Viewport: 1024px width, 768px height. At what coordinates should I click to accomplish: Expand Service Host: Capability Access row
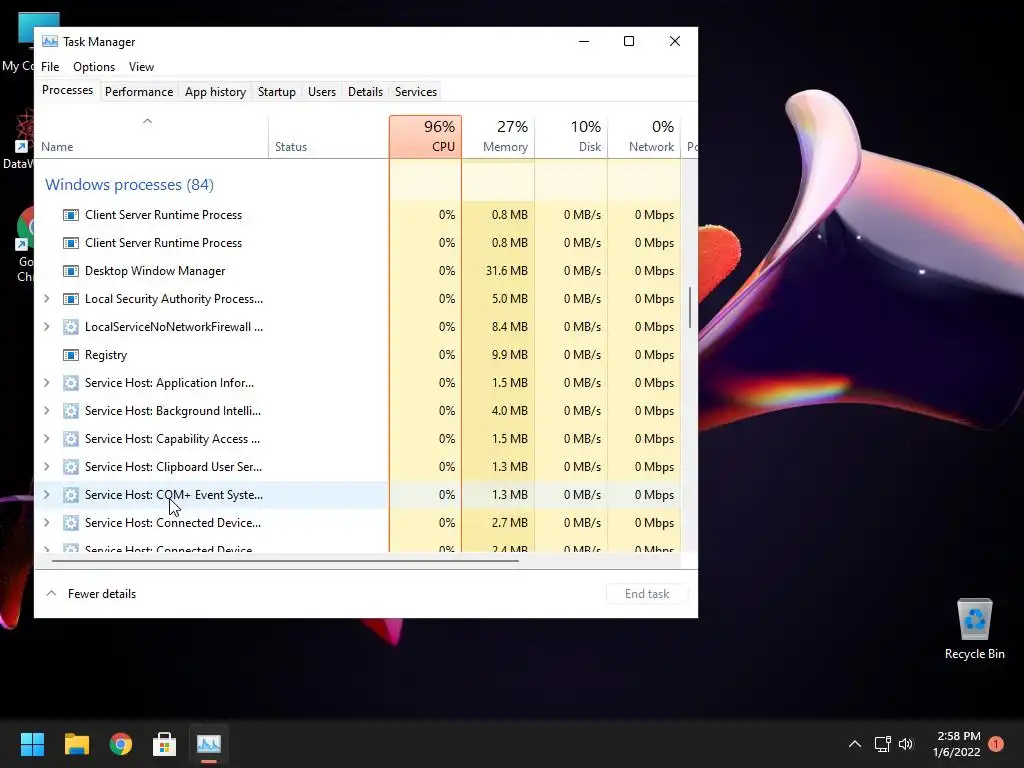tap(46, 439)
